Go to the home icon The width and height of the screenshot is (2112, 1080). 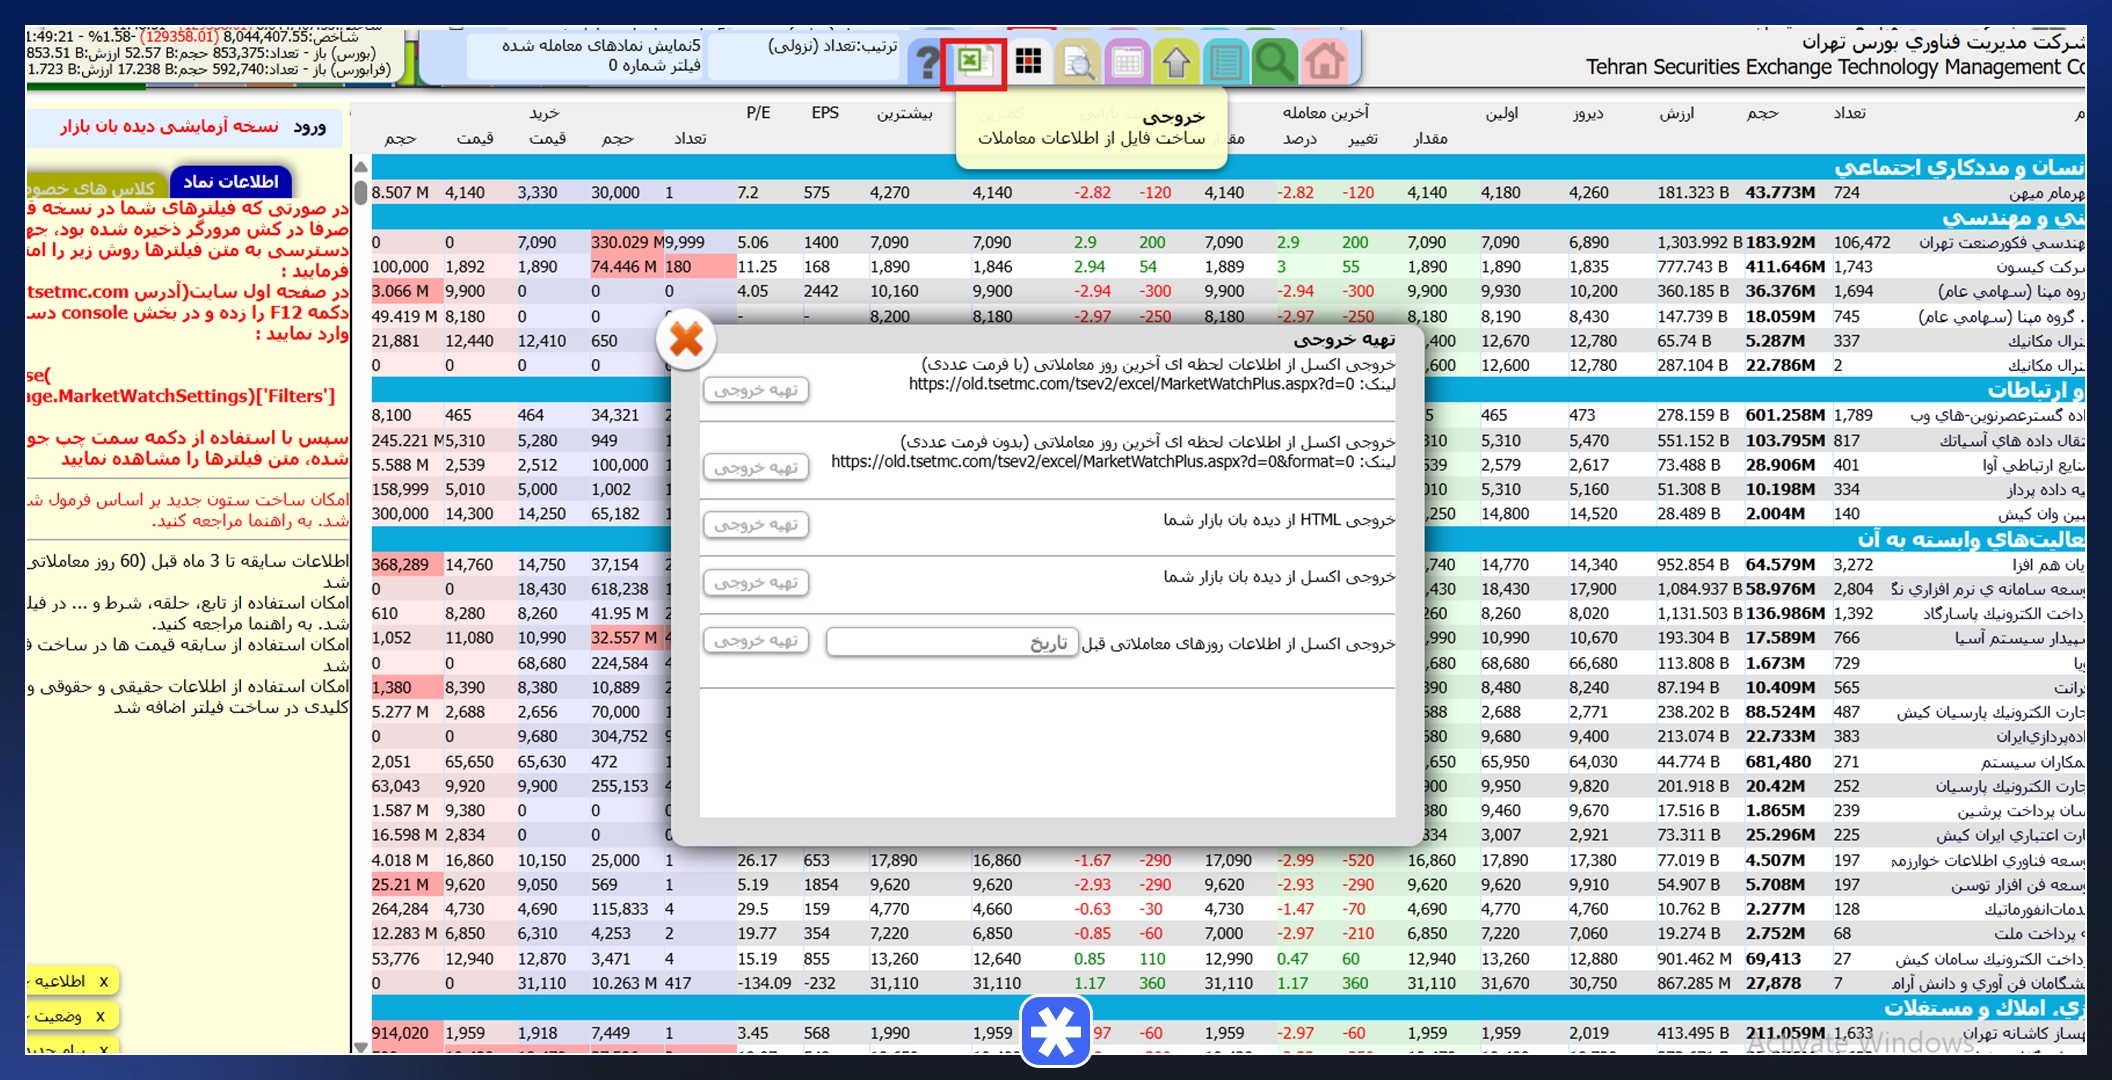[1324, 63]
